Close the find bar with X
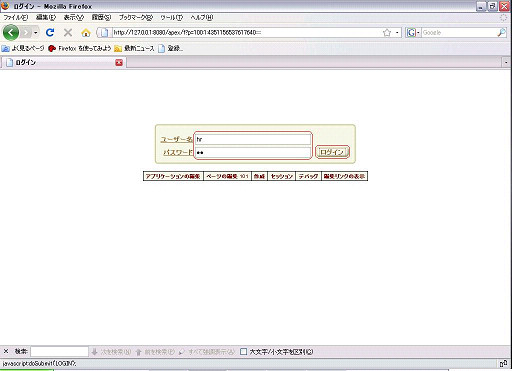Screen dimensions: 512x371 click(x=6, y=351)
